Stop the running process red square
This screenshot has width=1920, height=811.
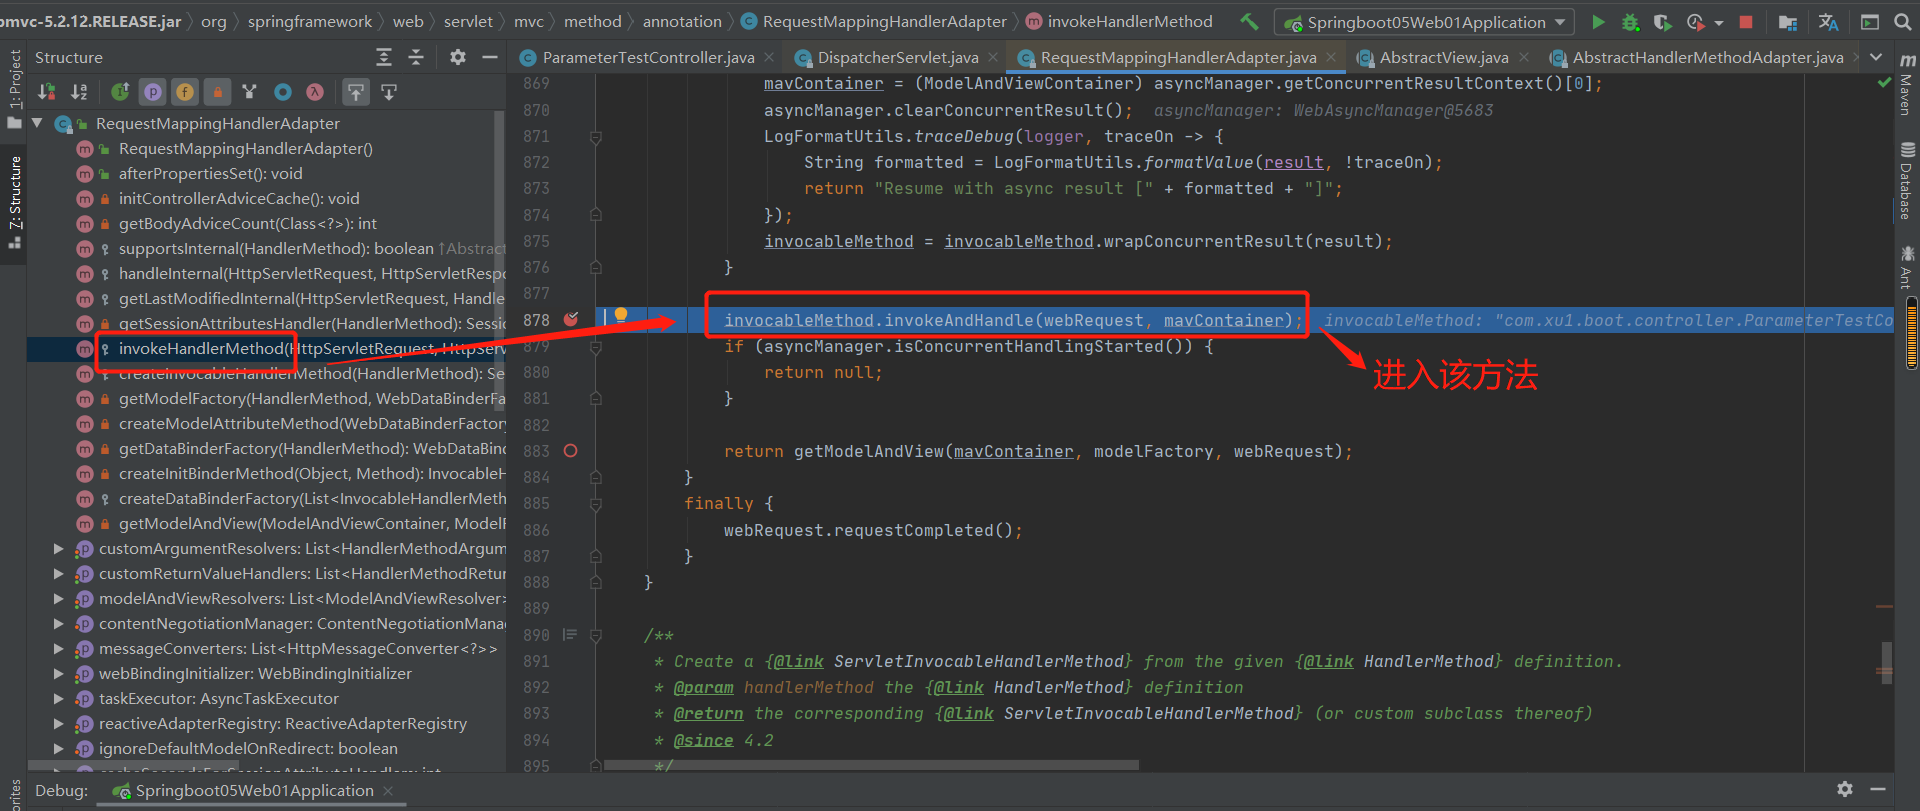click(x=1746, y=21)
